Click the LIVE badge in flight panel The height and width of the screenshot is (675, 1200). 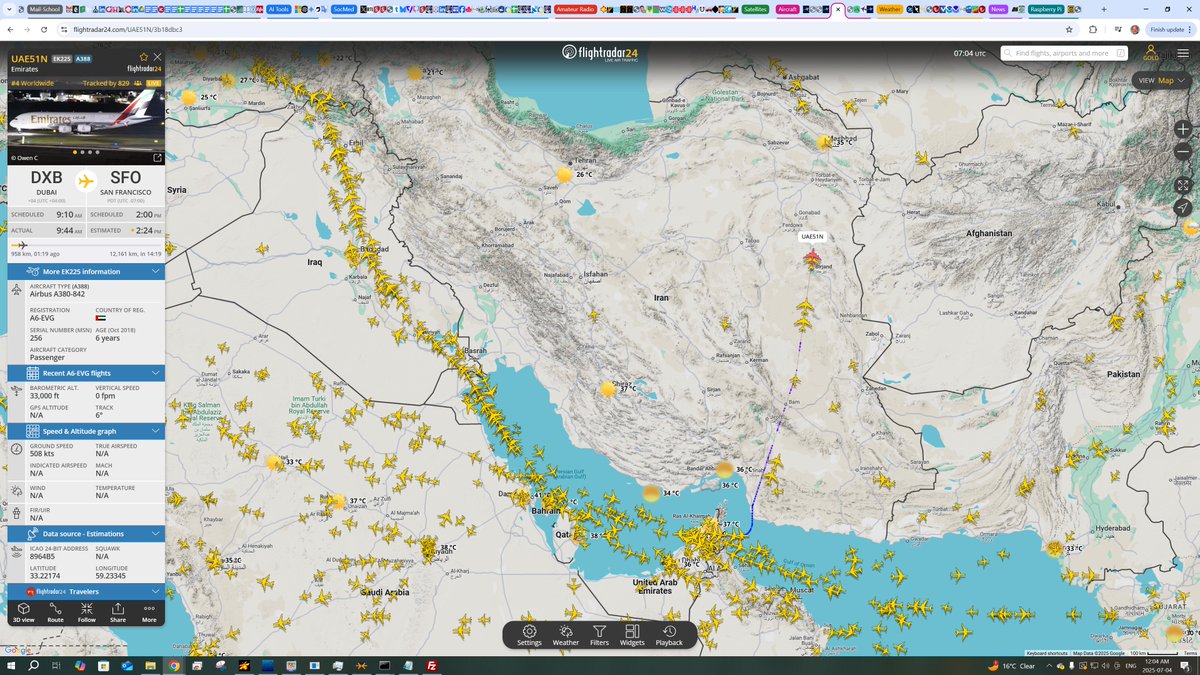[154, 83]
